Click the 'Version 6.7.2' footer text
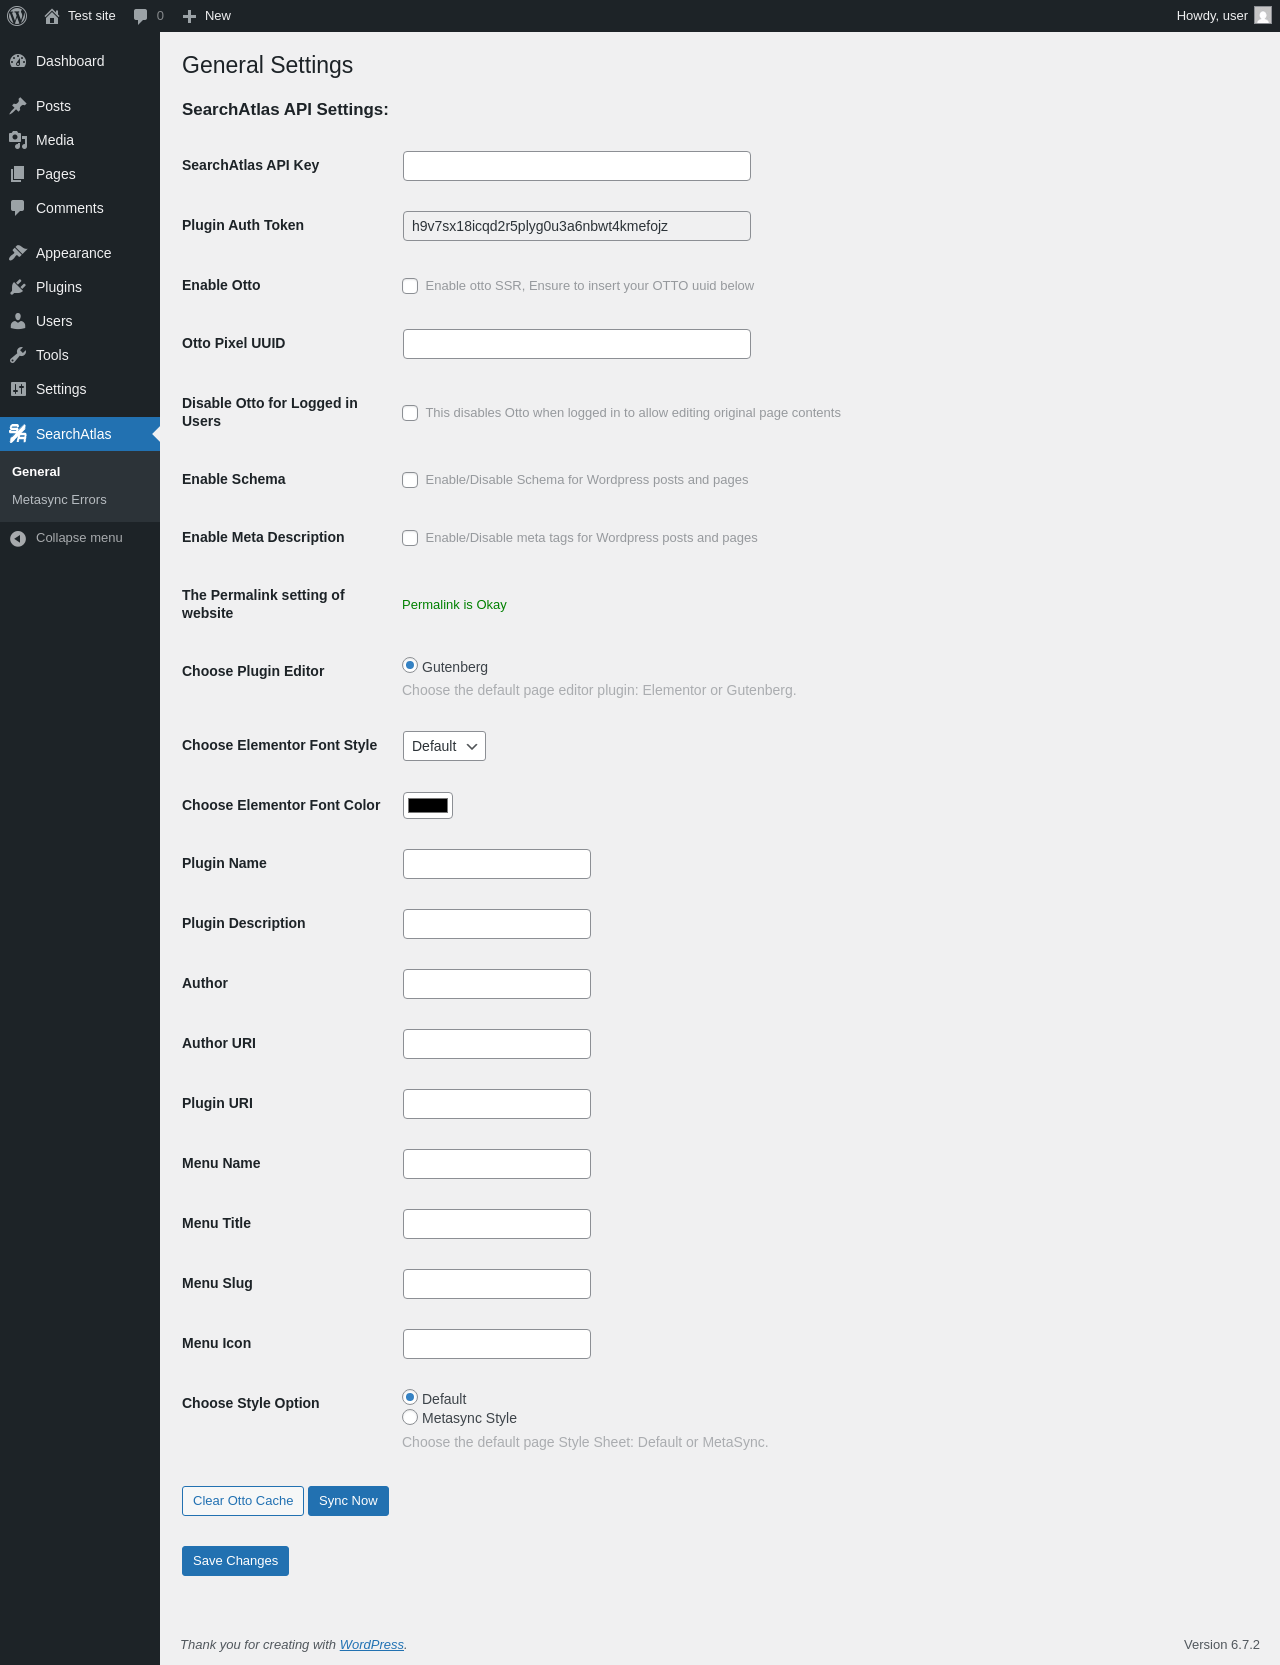 (x=1222, y=1645)
